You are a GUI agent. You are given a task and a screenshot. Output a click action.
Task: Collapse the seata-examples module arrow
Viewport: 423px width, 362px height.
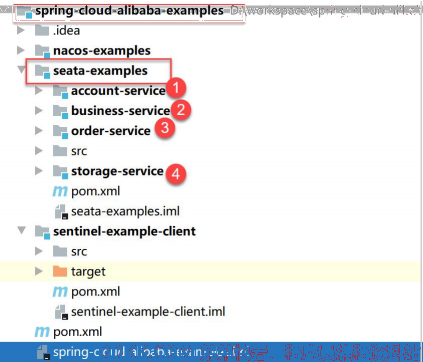(21, 70)
